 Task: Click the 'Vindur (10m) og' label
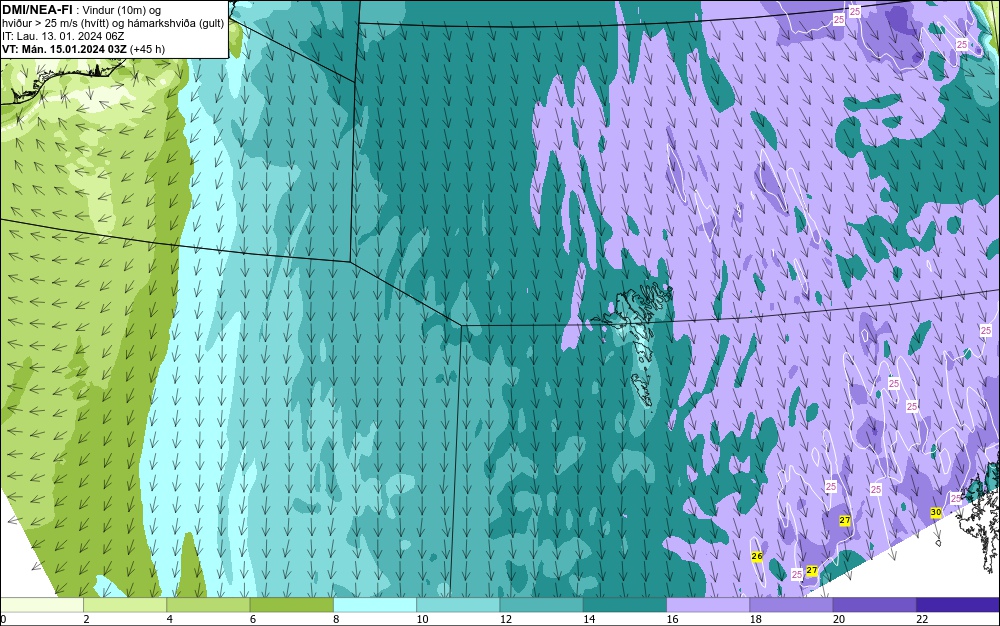click(x=122, y=10)
